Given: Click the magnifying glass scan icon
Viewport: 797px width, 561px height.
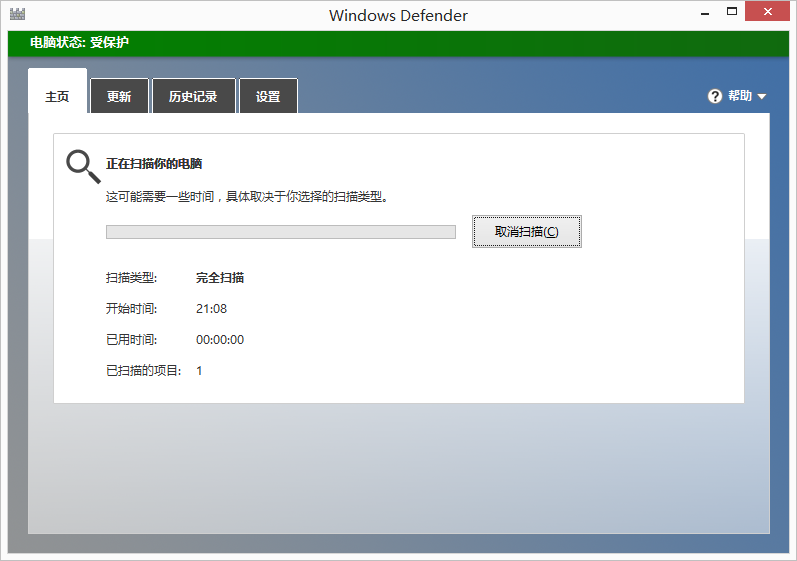Looking at the screenshot, I should pos(82,166).
